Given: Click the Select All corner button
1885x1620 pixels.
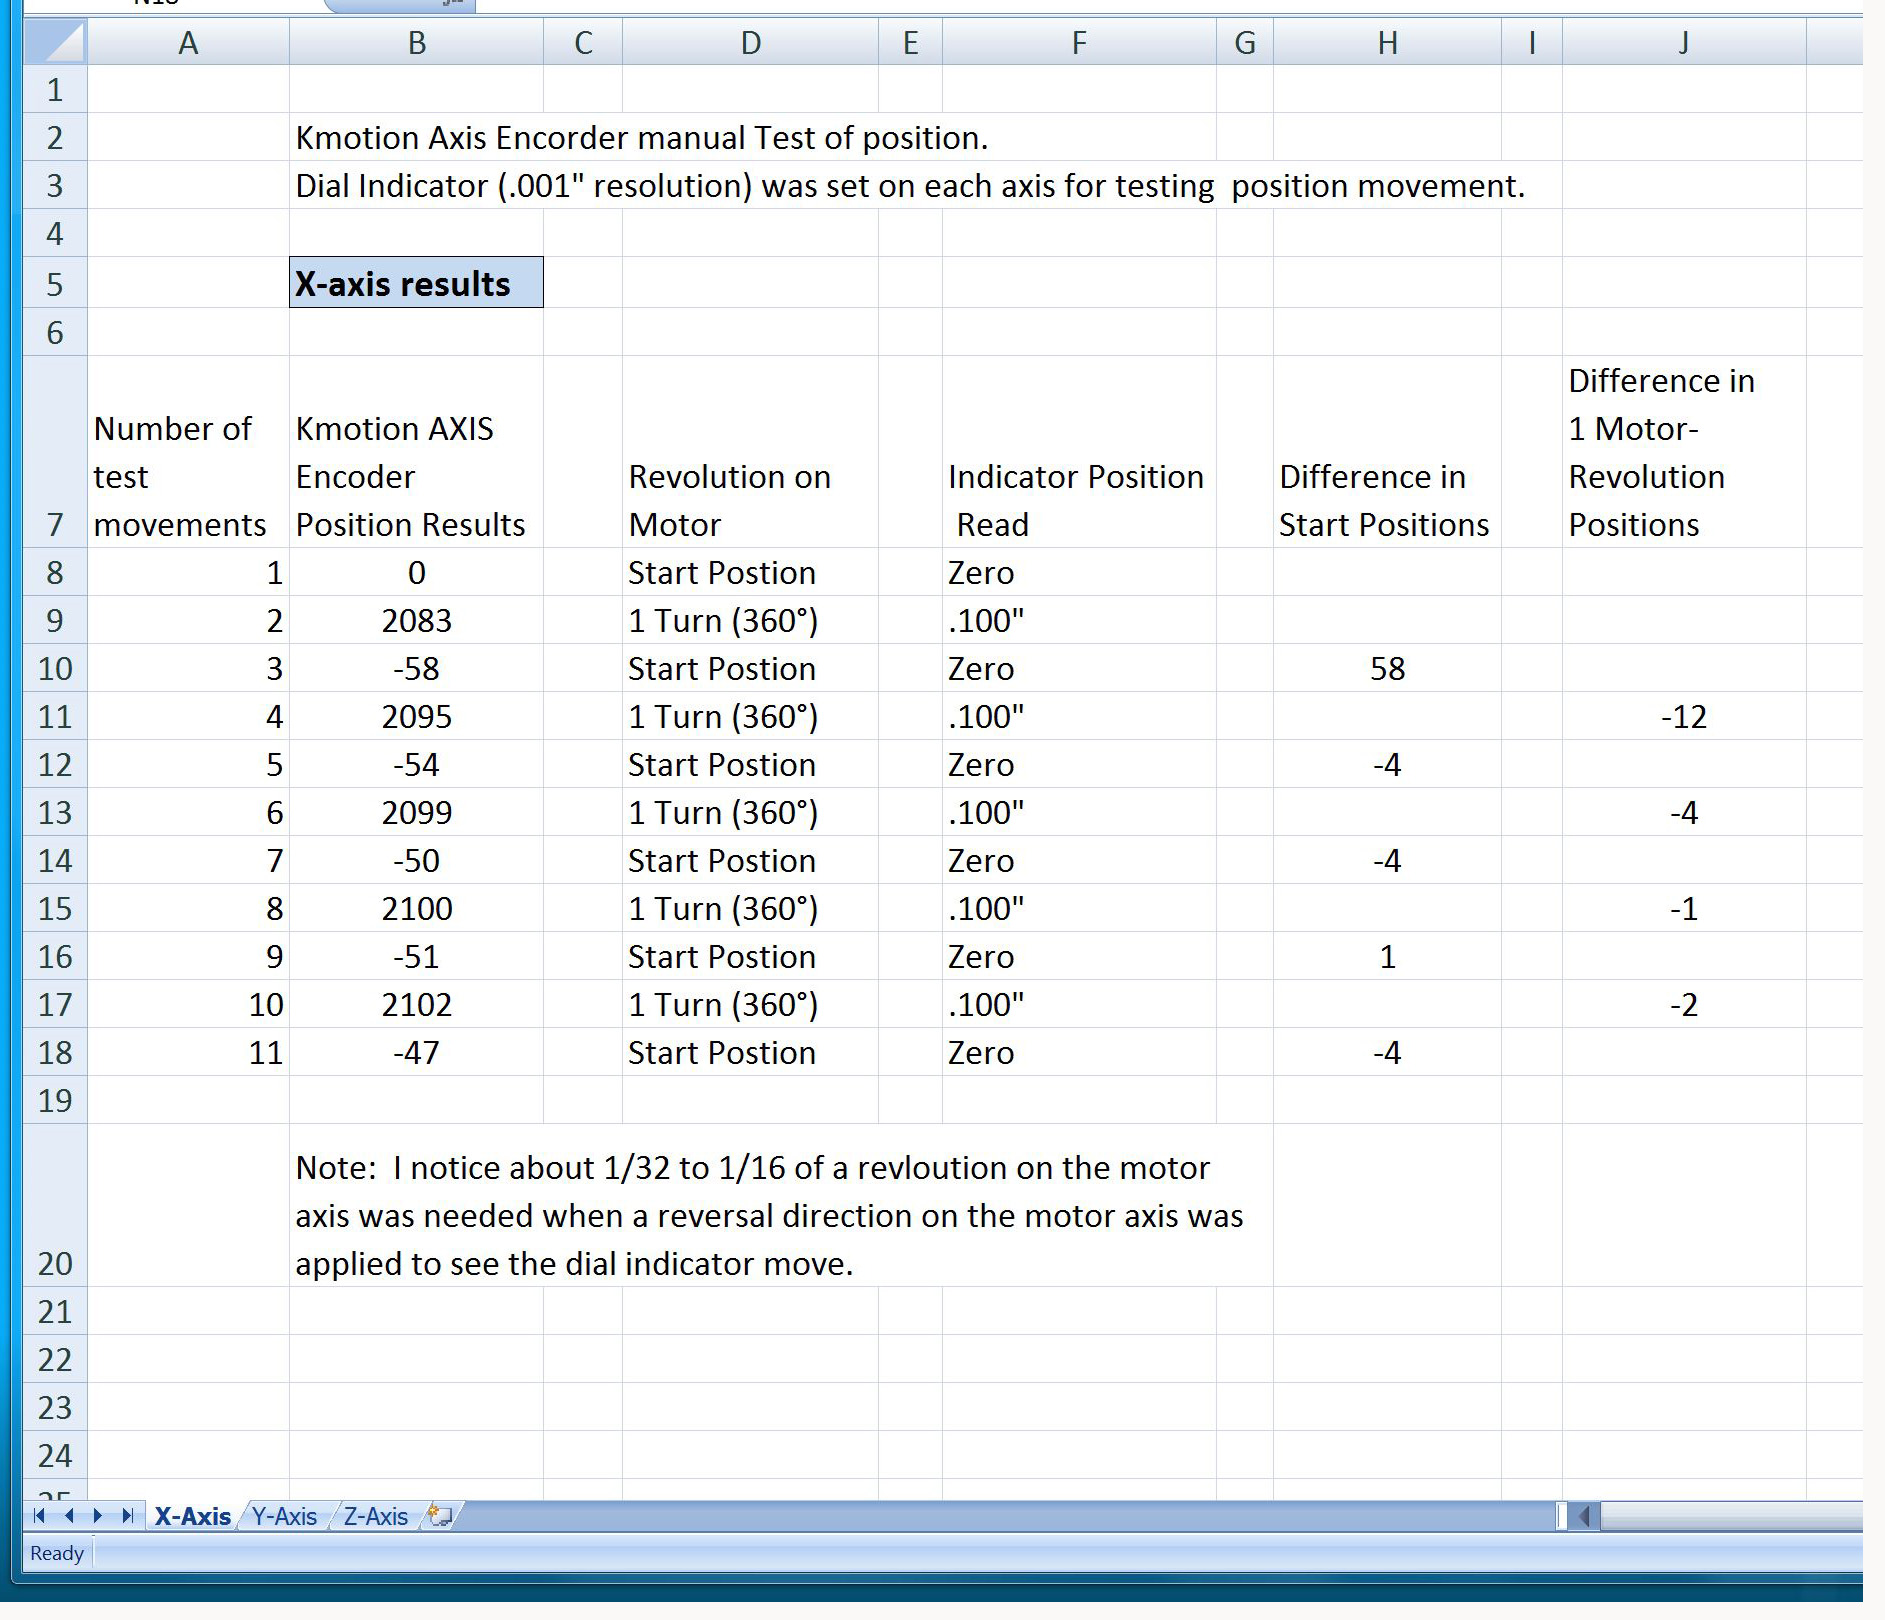Looking at the screenshot, I should click(55, 42).
